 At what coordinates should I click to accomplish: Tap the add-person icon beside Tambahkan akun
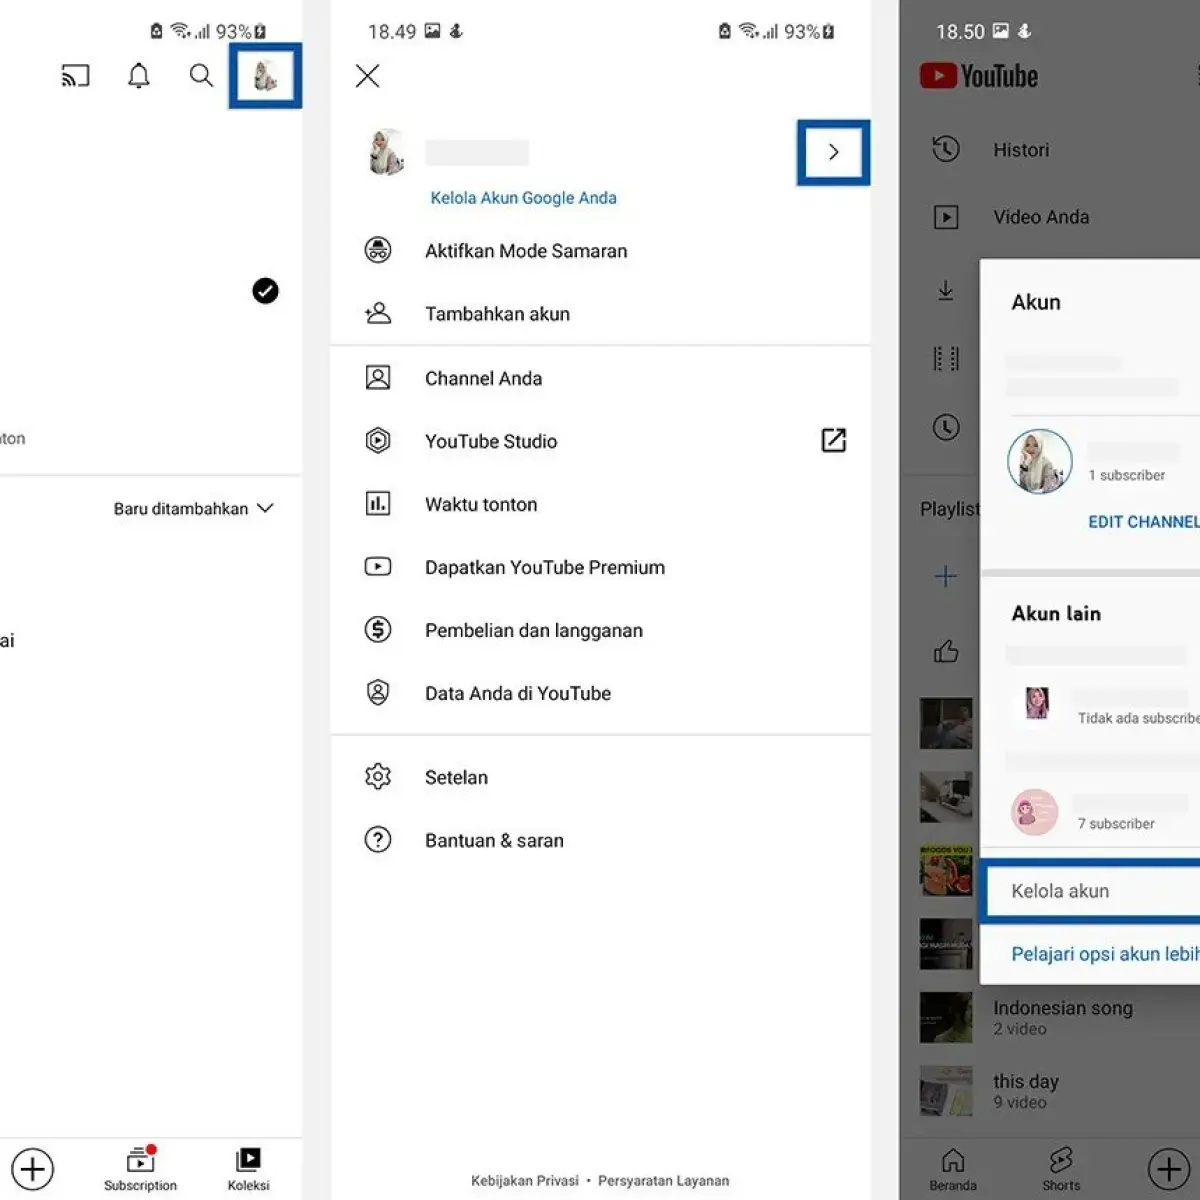(x=378, y=314)
